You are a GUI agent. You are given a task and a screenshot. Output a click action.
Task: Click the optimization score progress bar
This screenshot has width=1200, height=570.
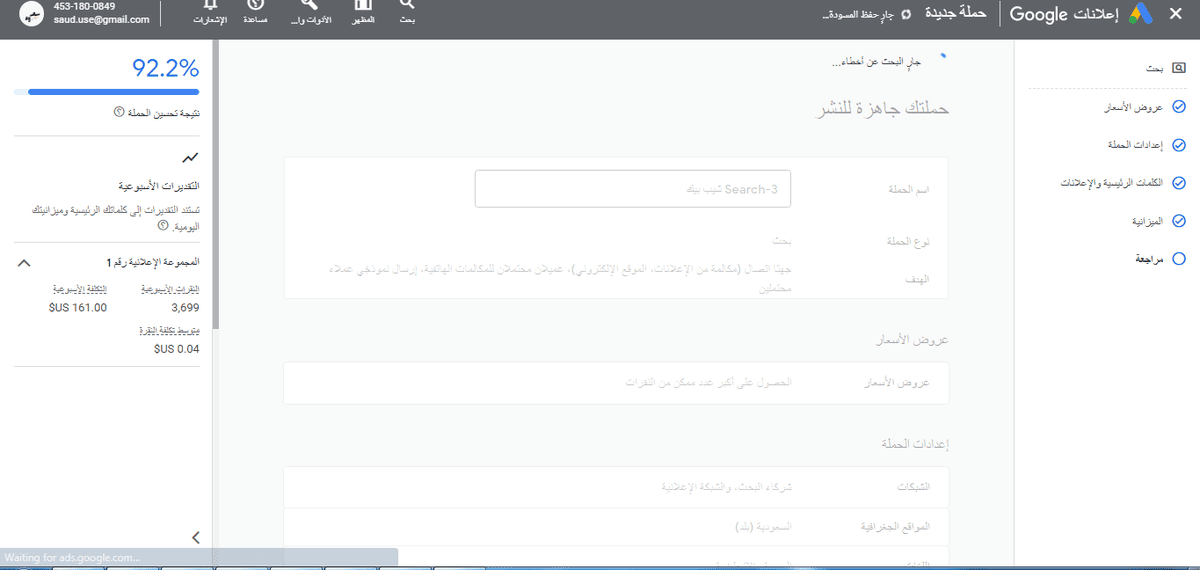pyautogui.click(x=106, y=92)
